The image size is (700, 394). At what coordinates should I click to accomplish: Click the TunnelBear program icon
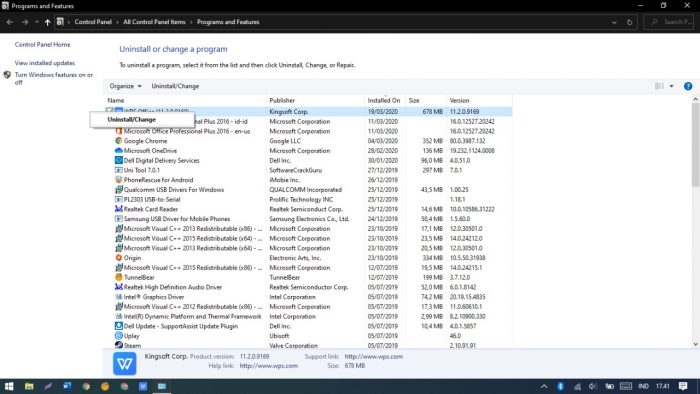[118, 278]
